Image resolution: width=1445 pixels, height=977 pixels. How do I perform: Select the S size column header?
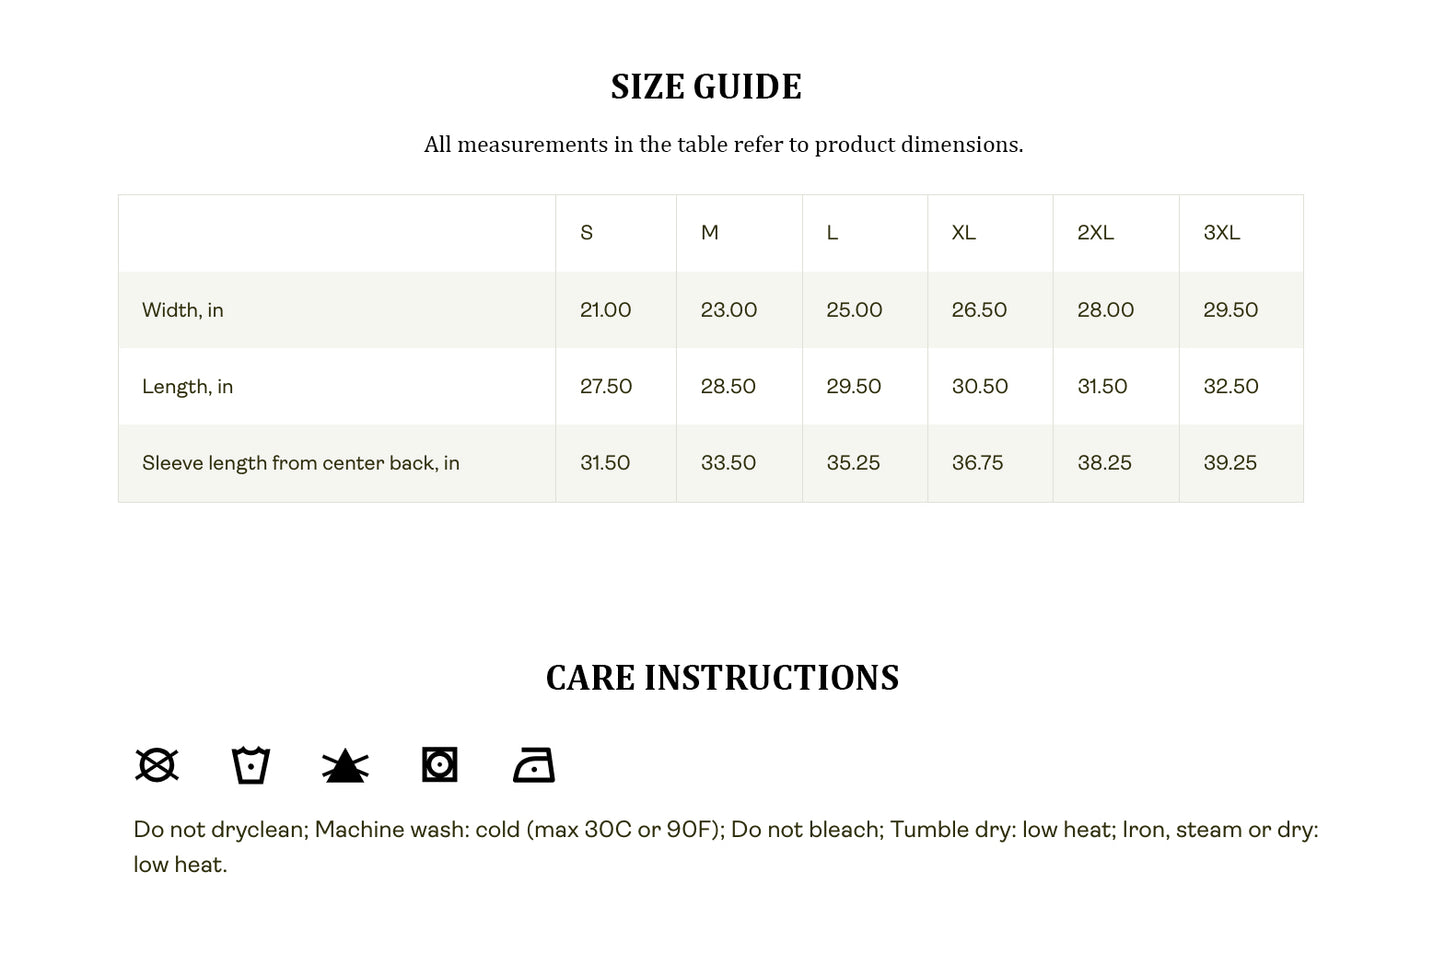pos(587,233)
